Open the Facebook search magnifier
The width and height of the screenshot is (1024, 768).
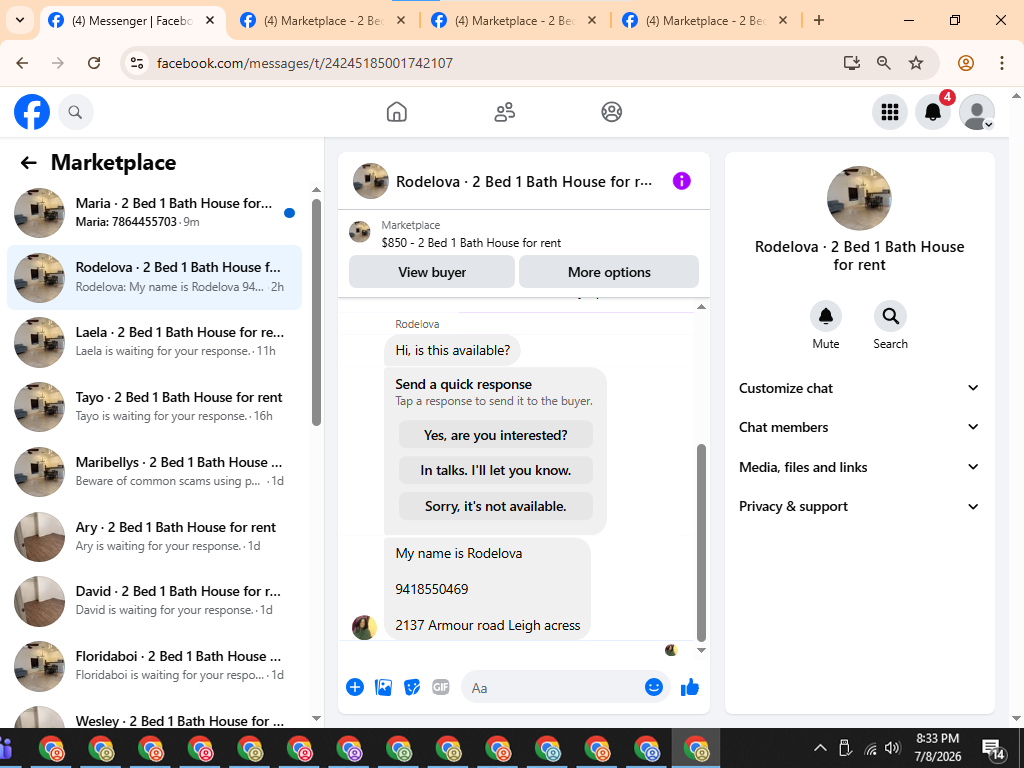pyautogui.click(x=76, y=112)
